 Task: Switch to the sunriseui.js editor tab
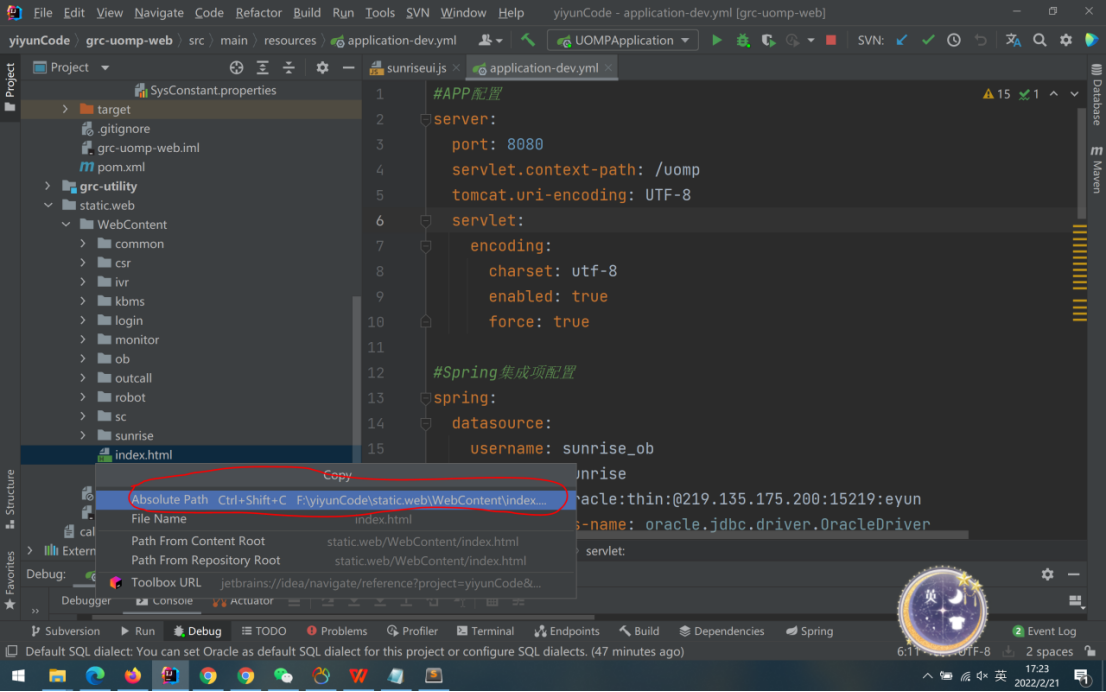click(416, 68)
